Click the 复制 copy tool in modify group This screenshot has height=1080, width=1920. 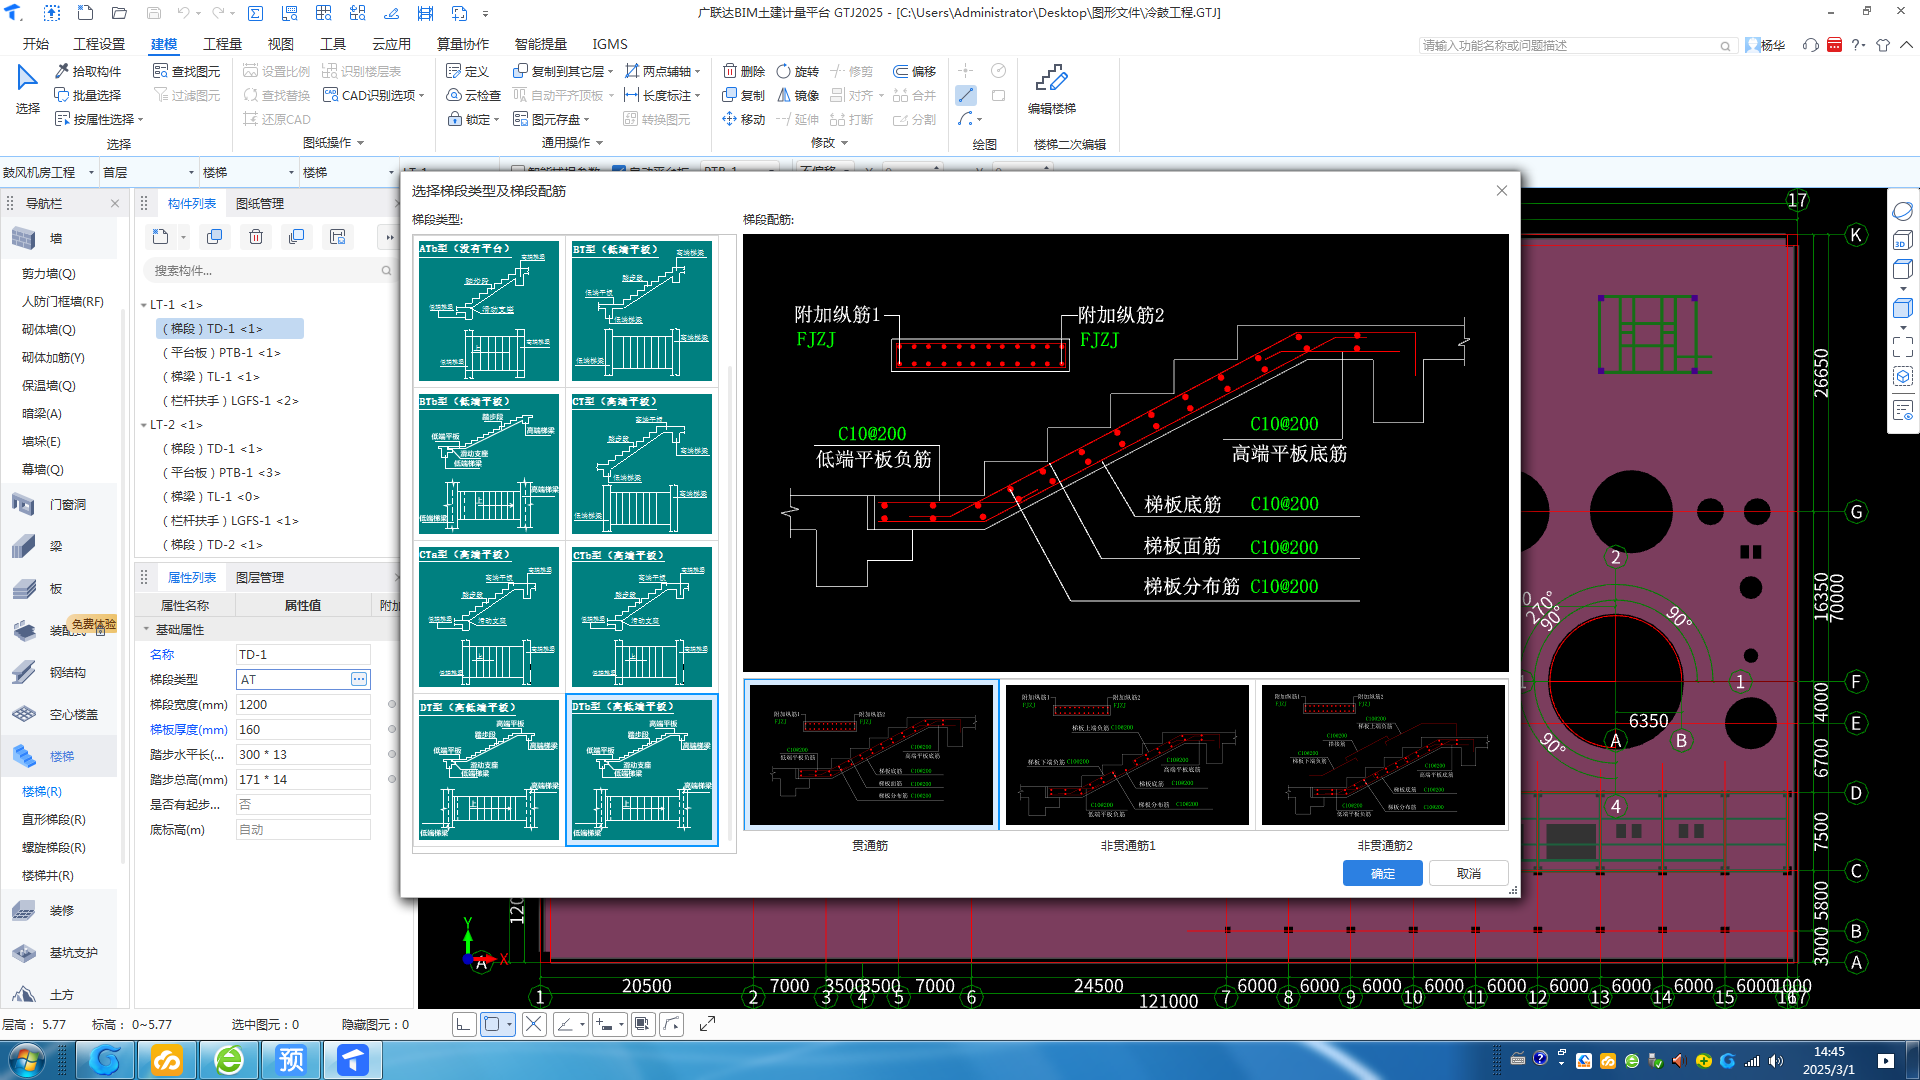point(743,95)
